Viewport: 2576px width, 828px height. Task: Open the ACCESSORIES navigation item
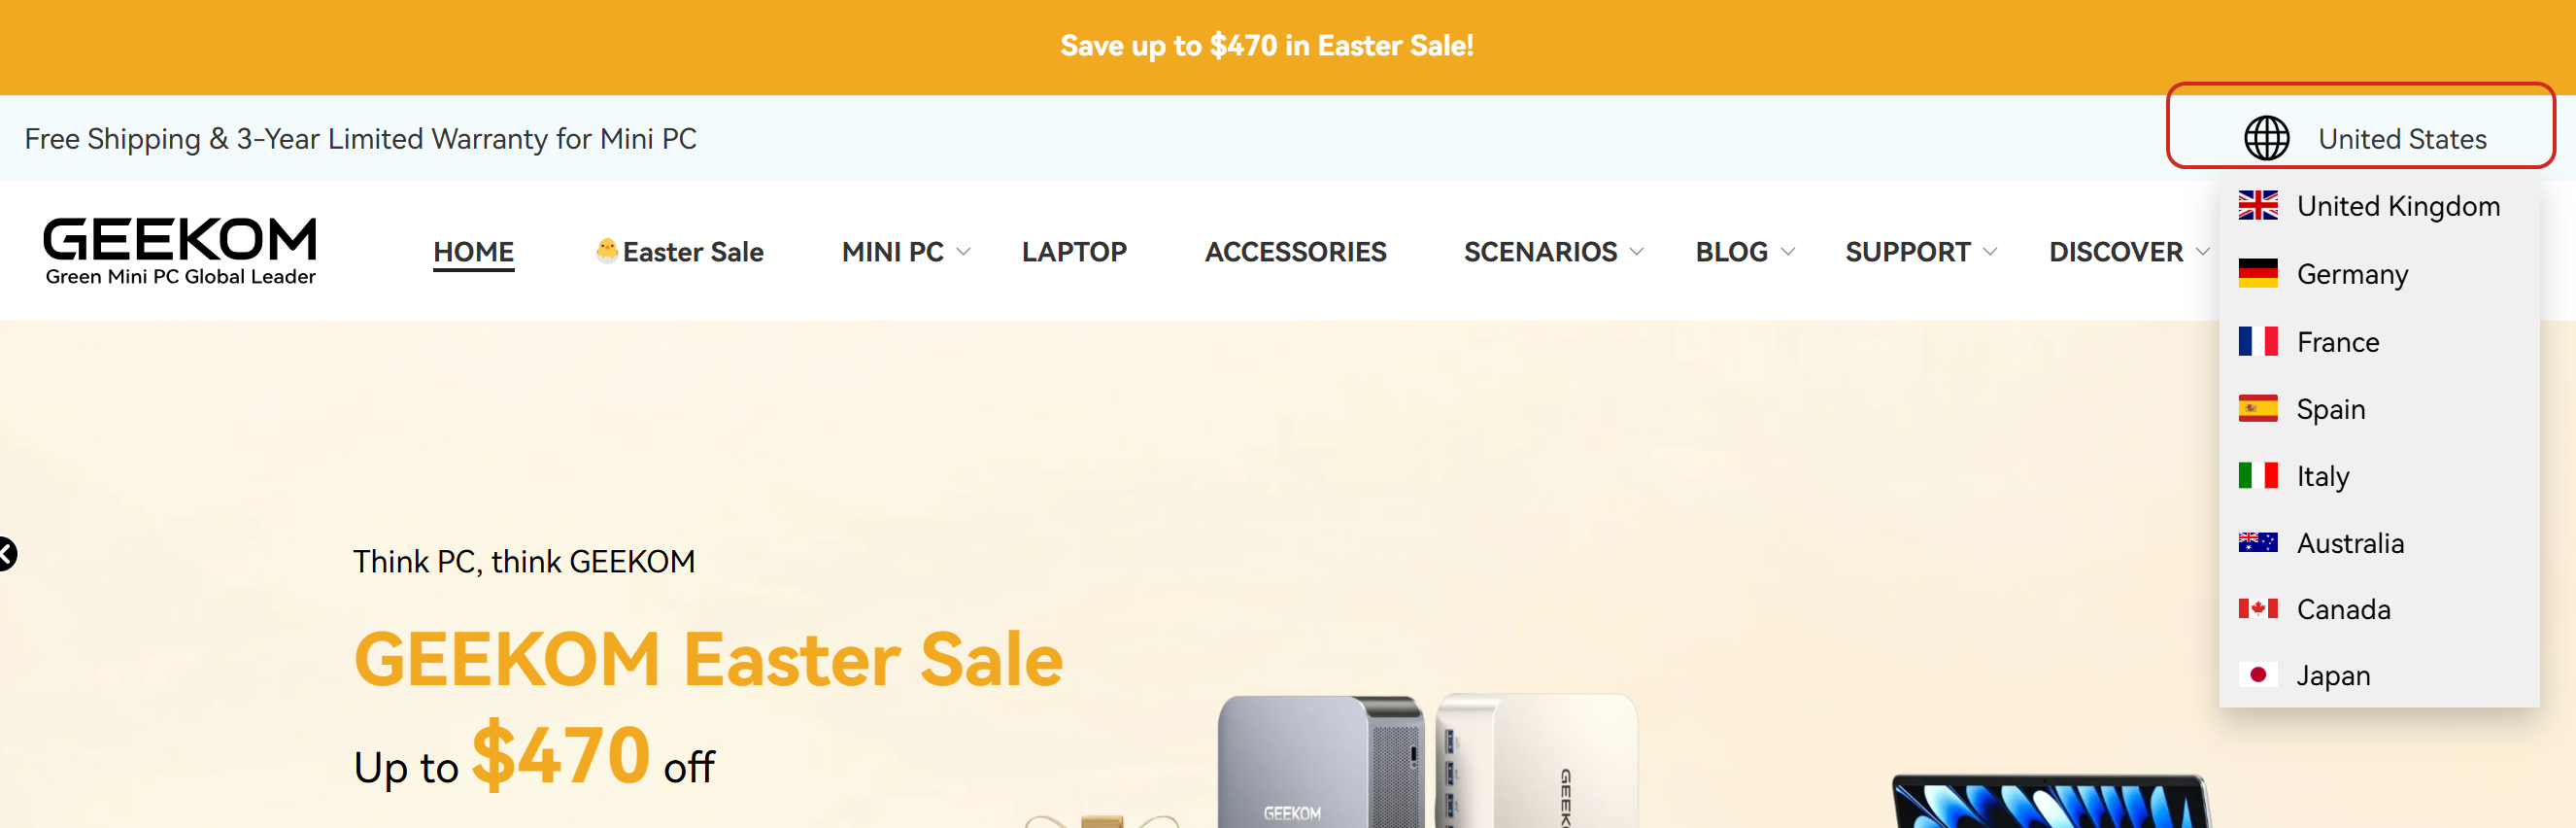click(1295, 252)
